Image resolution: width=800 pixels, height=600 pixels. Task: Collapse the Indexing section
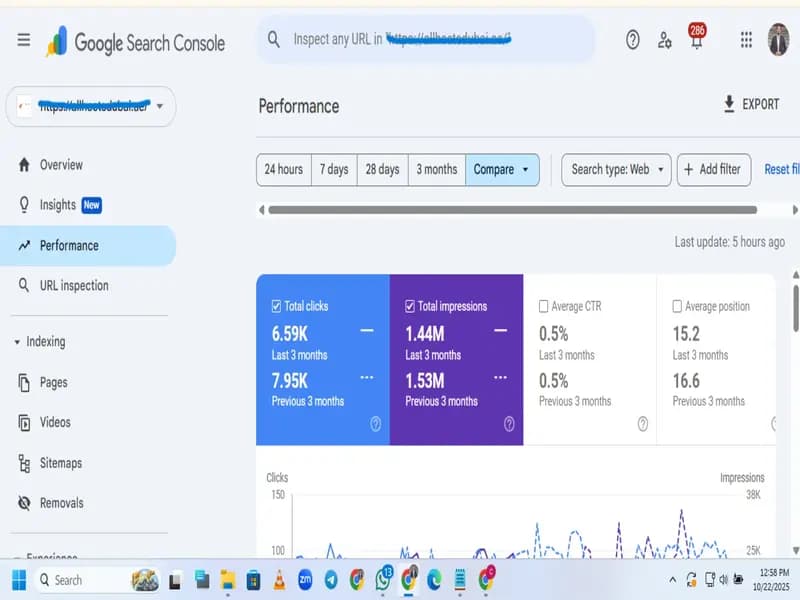coord(17,342)
